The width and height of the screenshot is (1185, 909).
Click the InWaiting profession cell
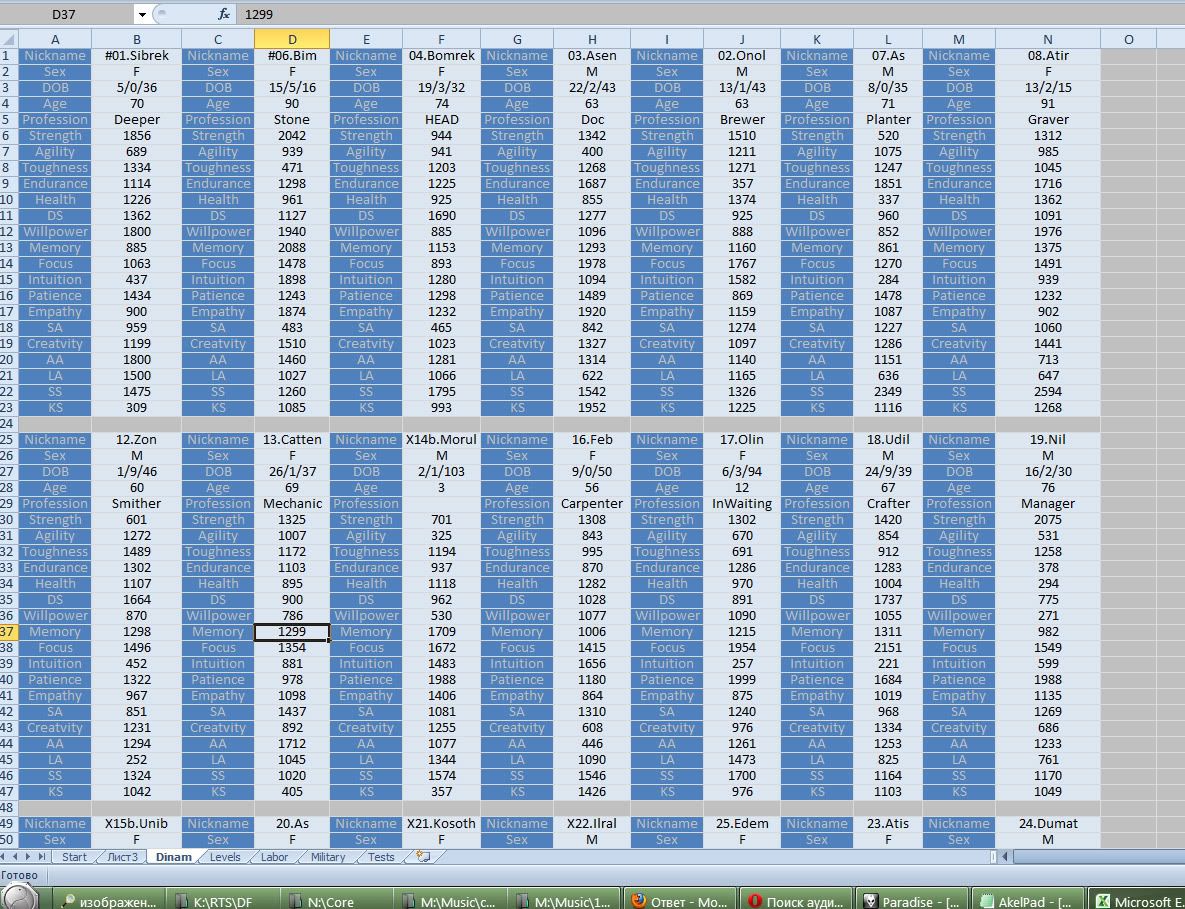(x=742, y=503)
